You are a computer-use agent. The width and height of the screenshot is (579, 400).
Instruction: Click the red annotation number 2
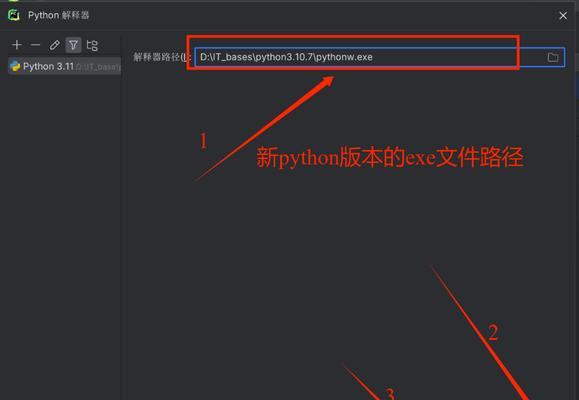493,332
